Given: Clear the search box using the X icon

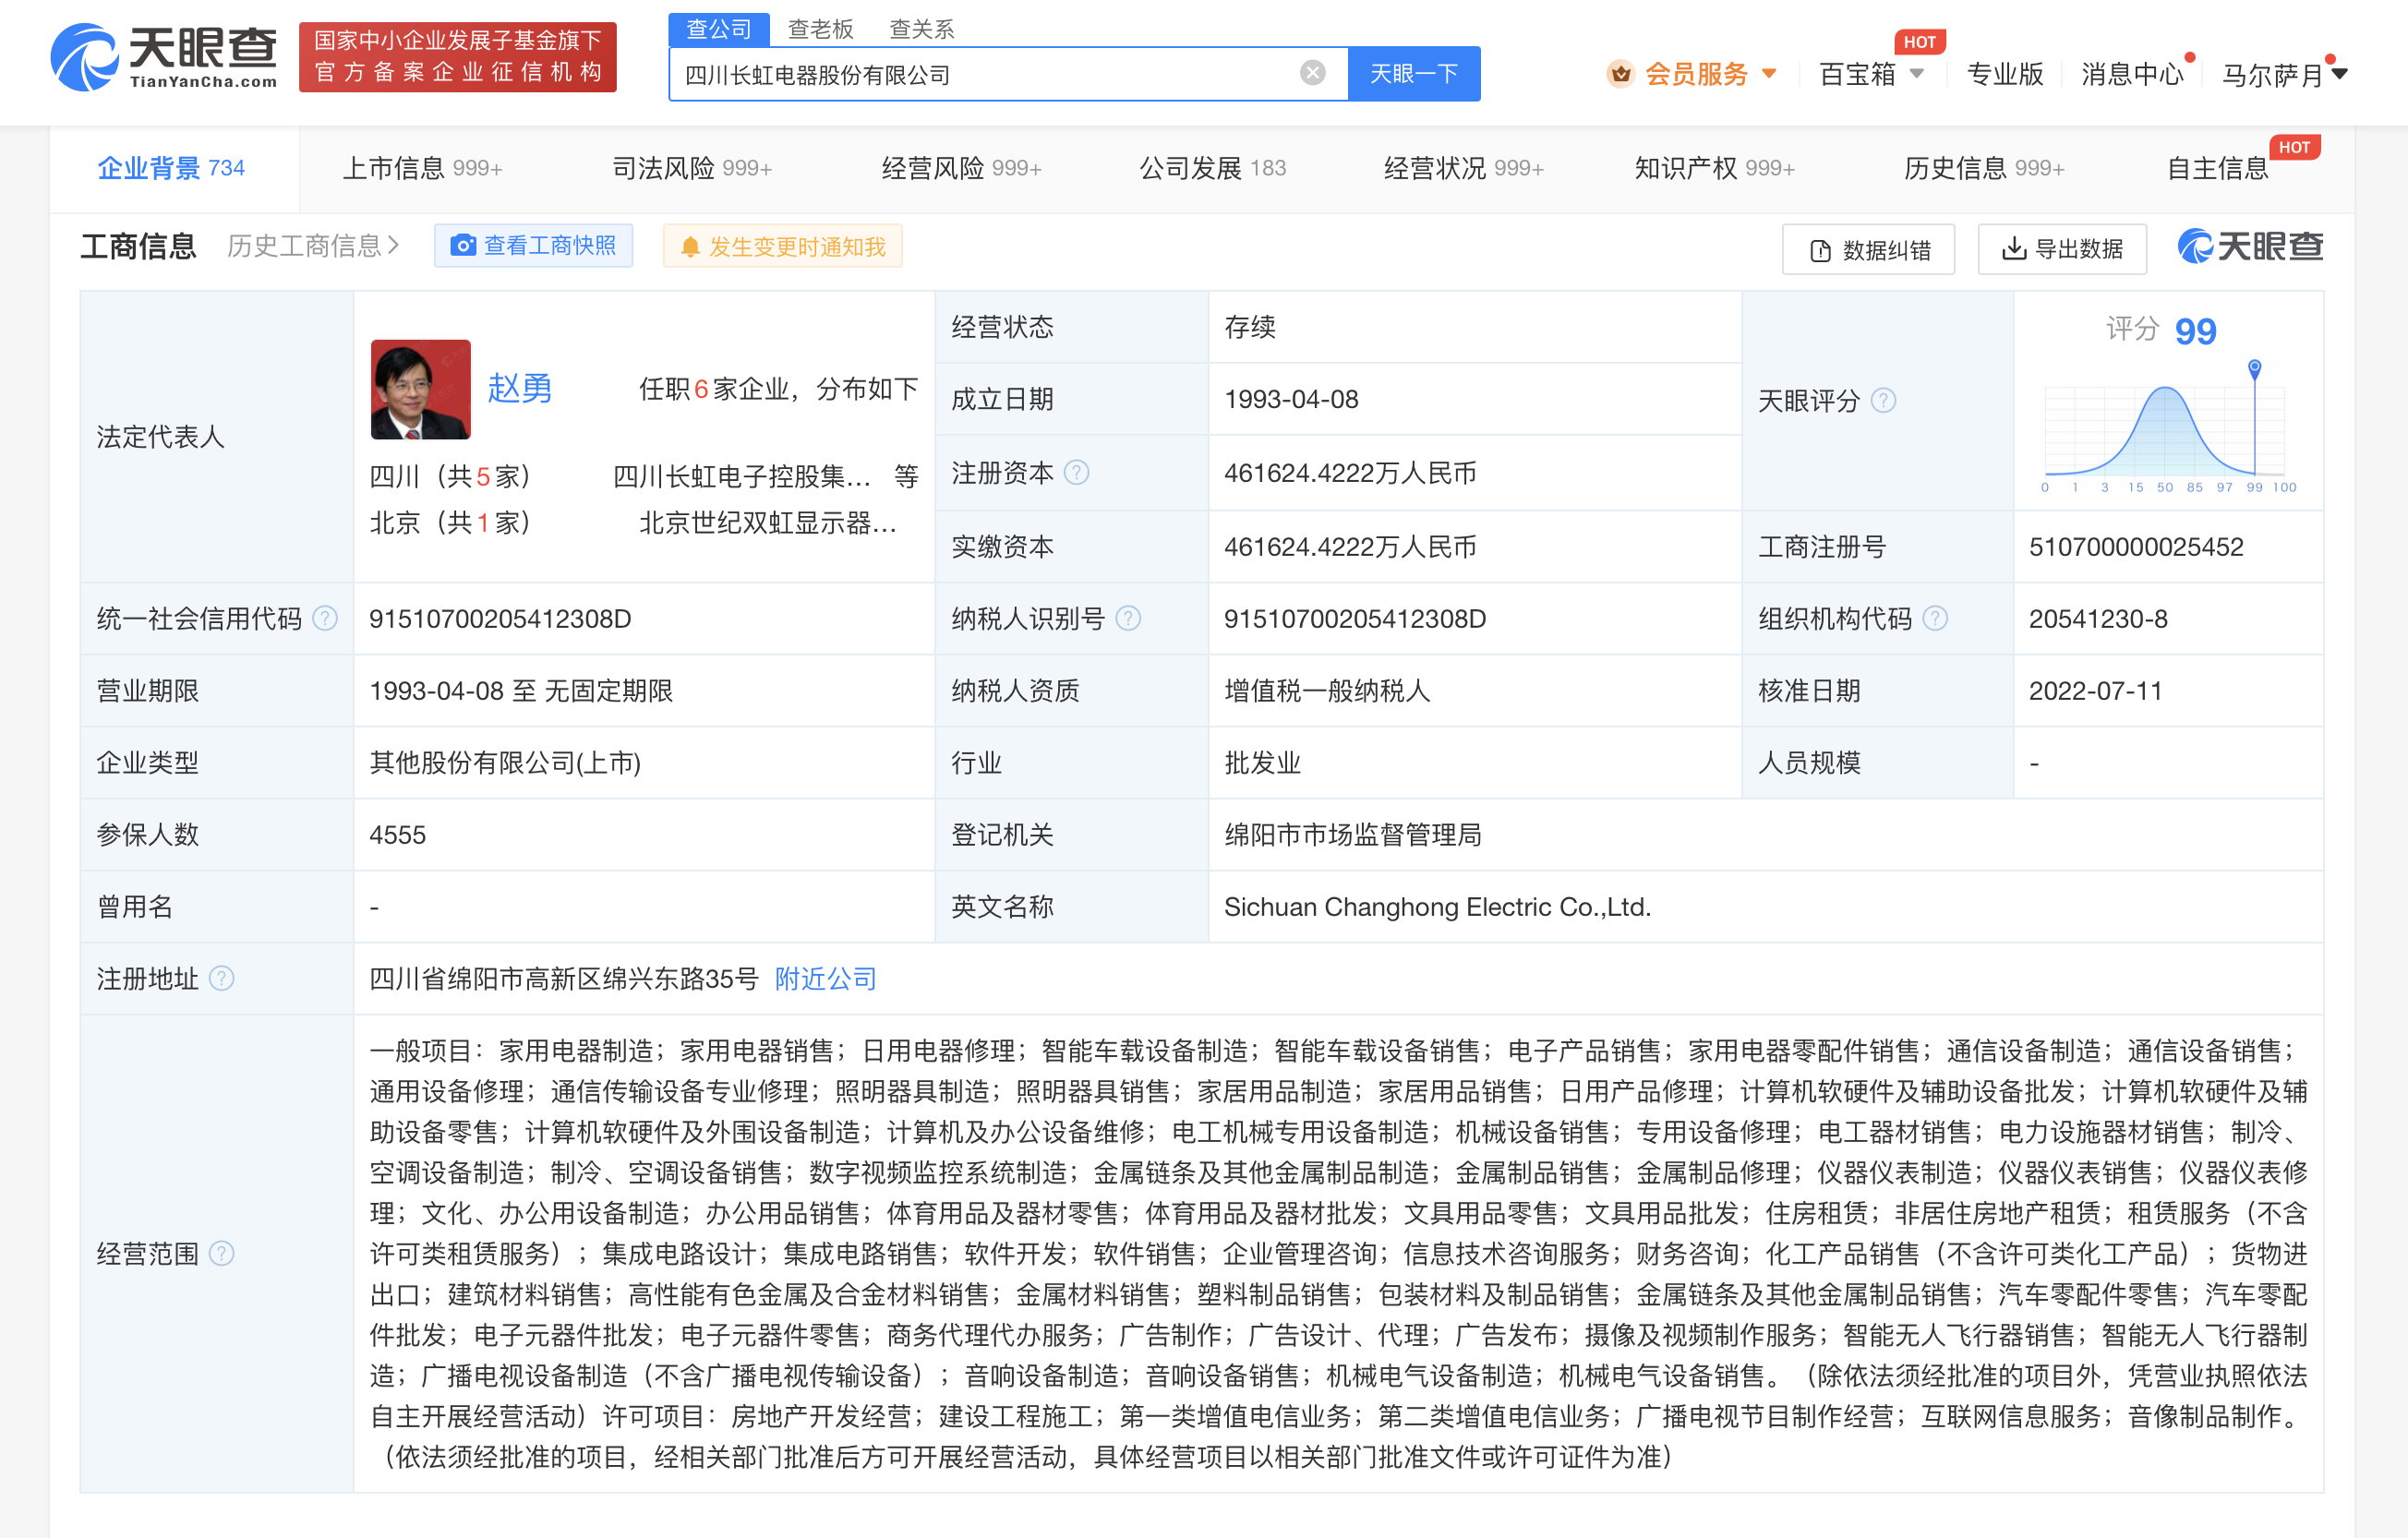Looking at the screenshot, I should pyautogui.click(x=1311, y=70).
